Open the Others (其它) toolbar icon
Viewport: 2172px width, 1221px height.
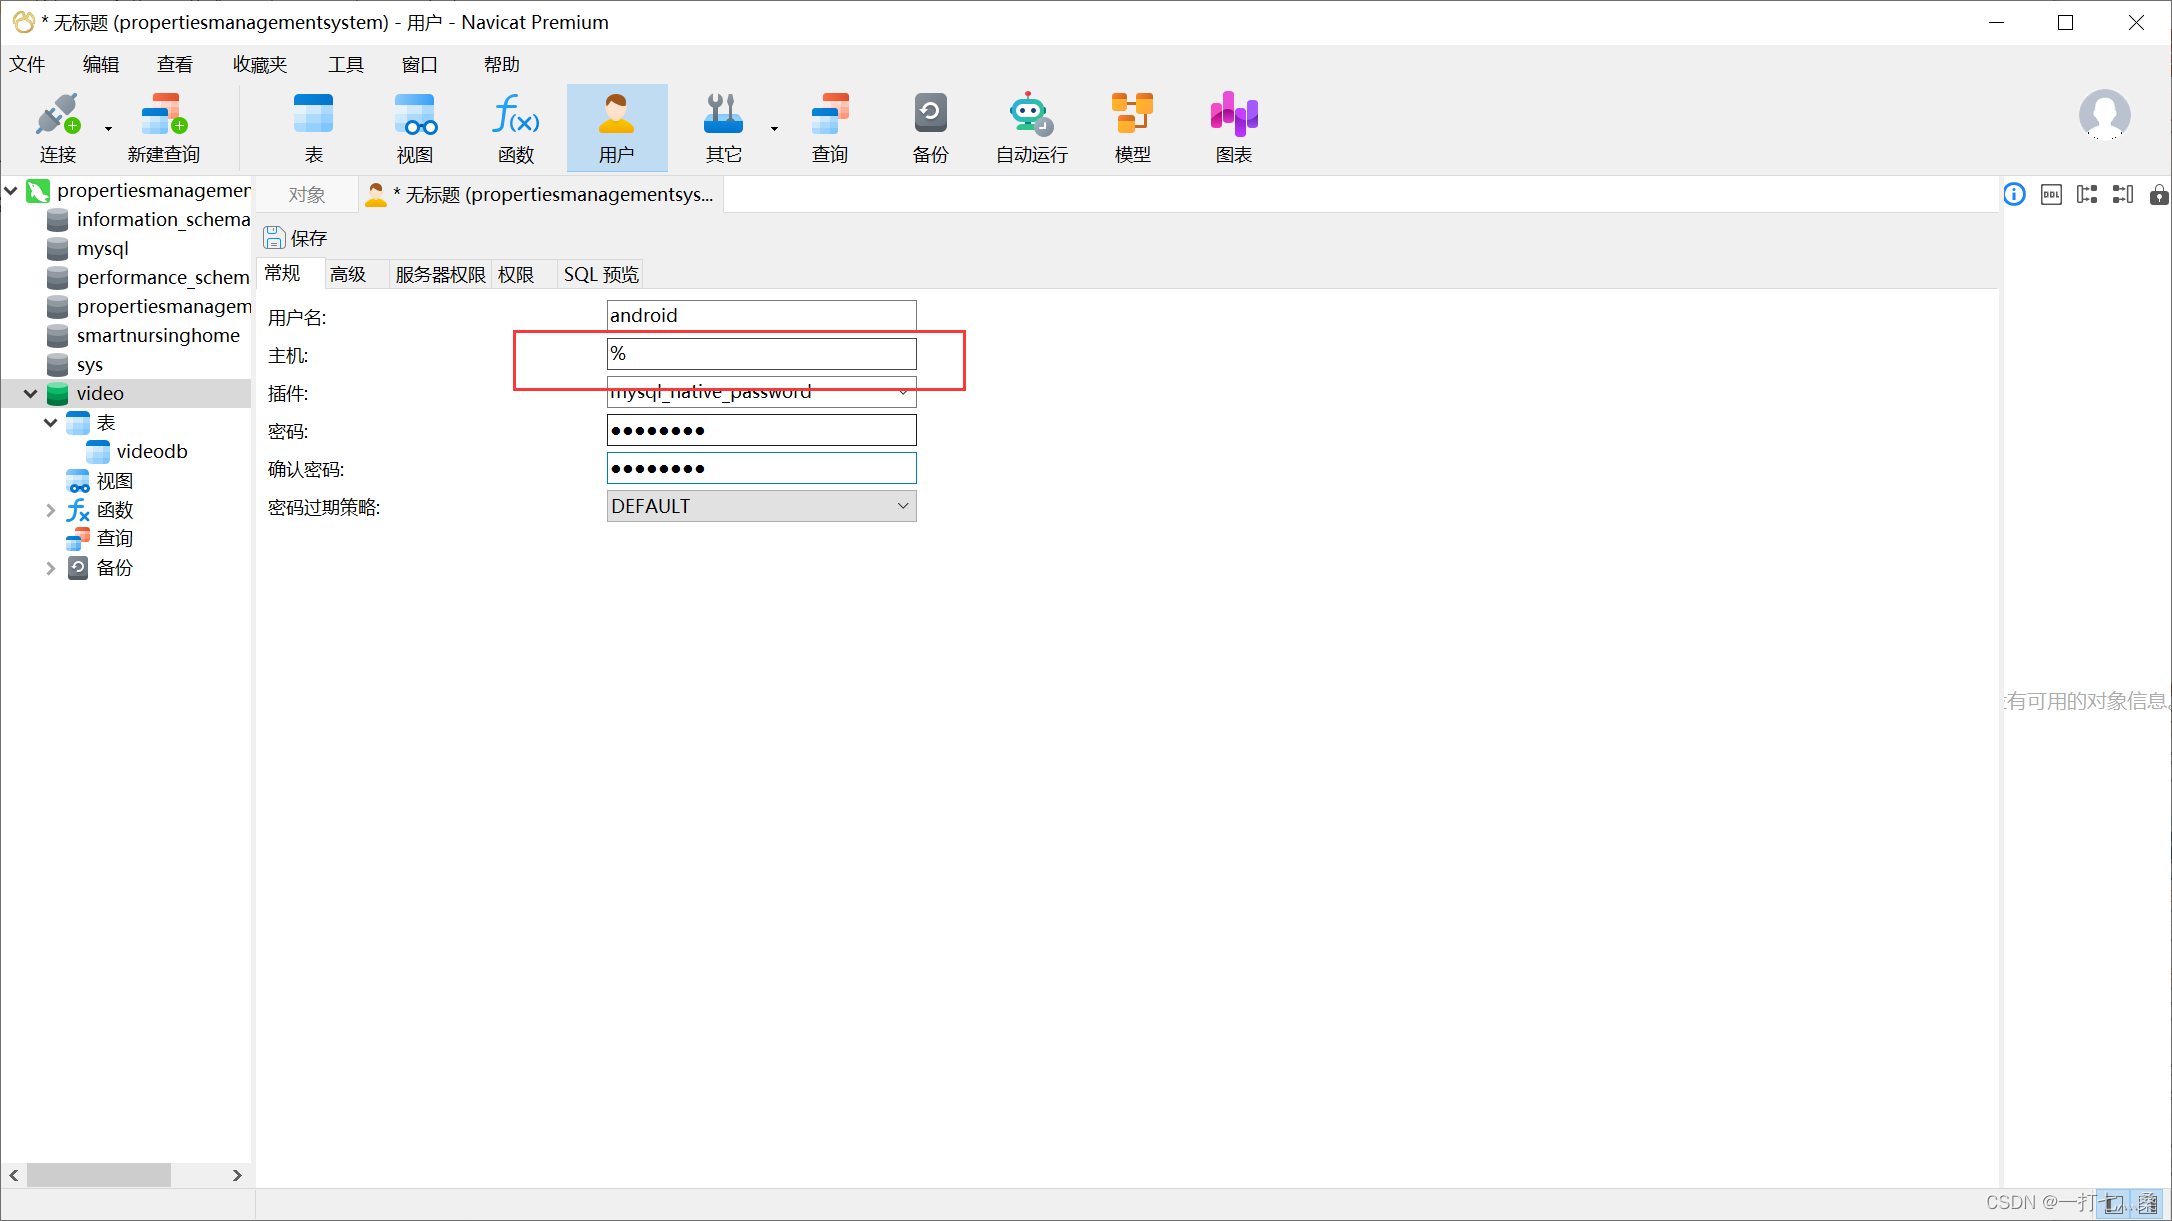pos(723,128)
